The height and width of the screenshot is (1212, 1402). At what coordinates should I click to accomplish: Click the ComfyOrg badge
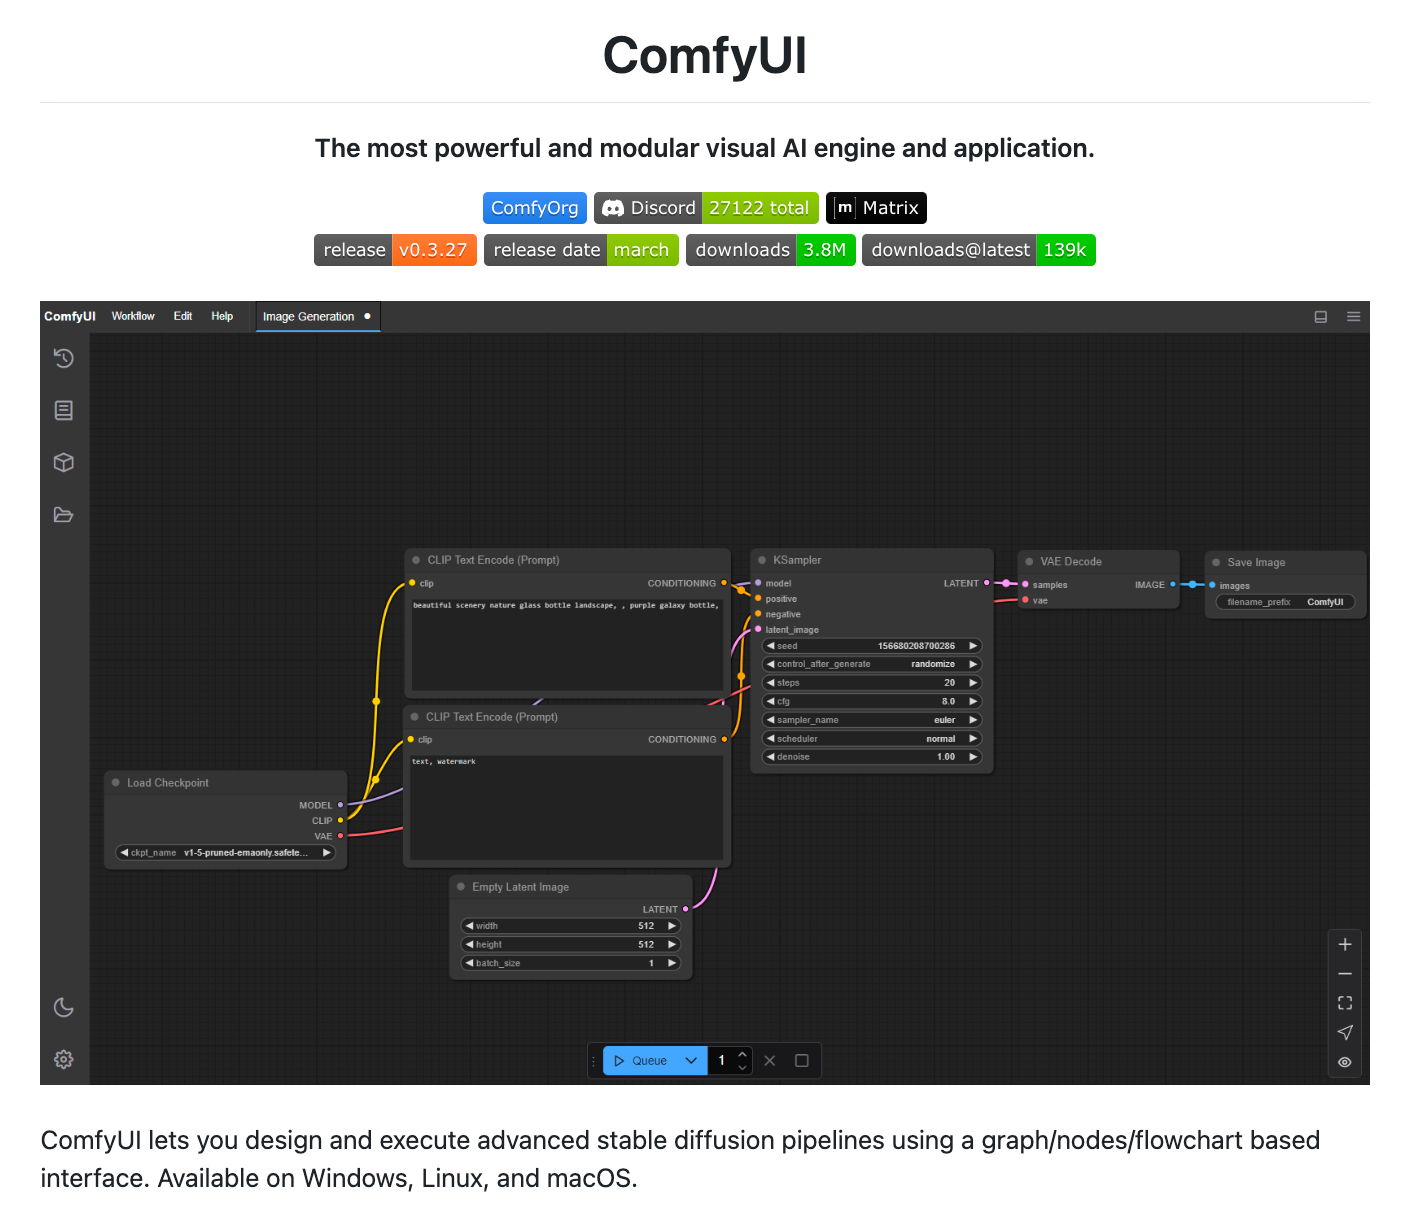click(x=535, y=208)
